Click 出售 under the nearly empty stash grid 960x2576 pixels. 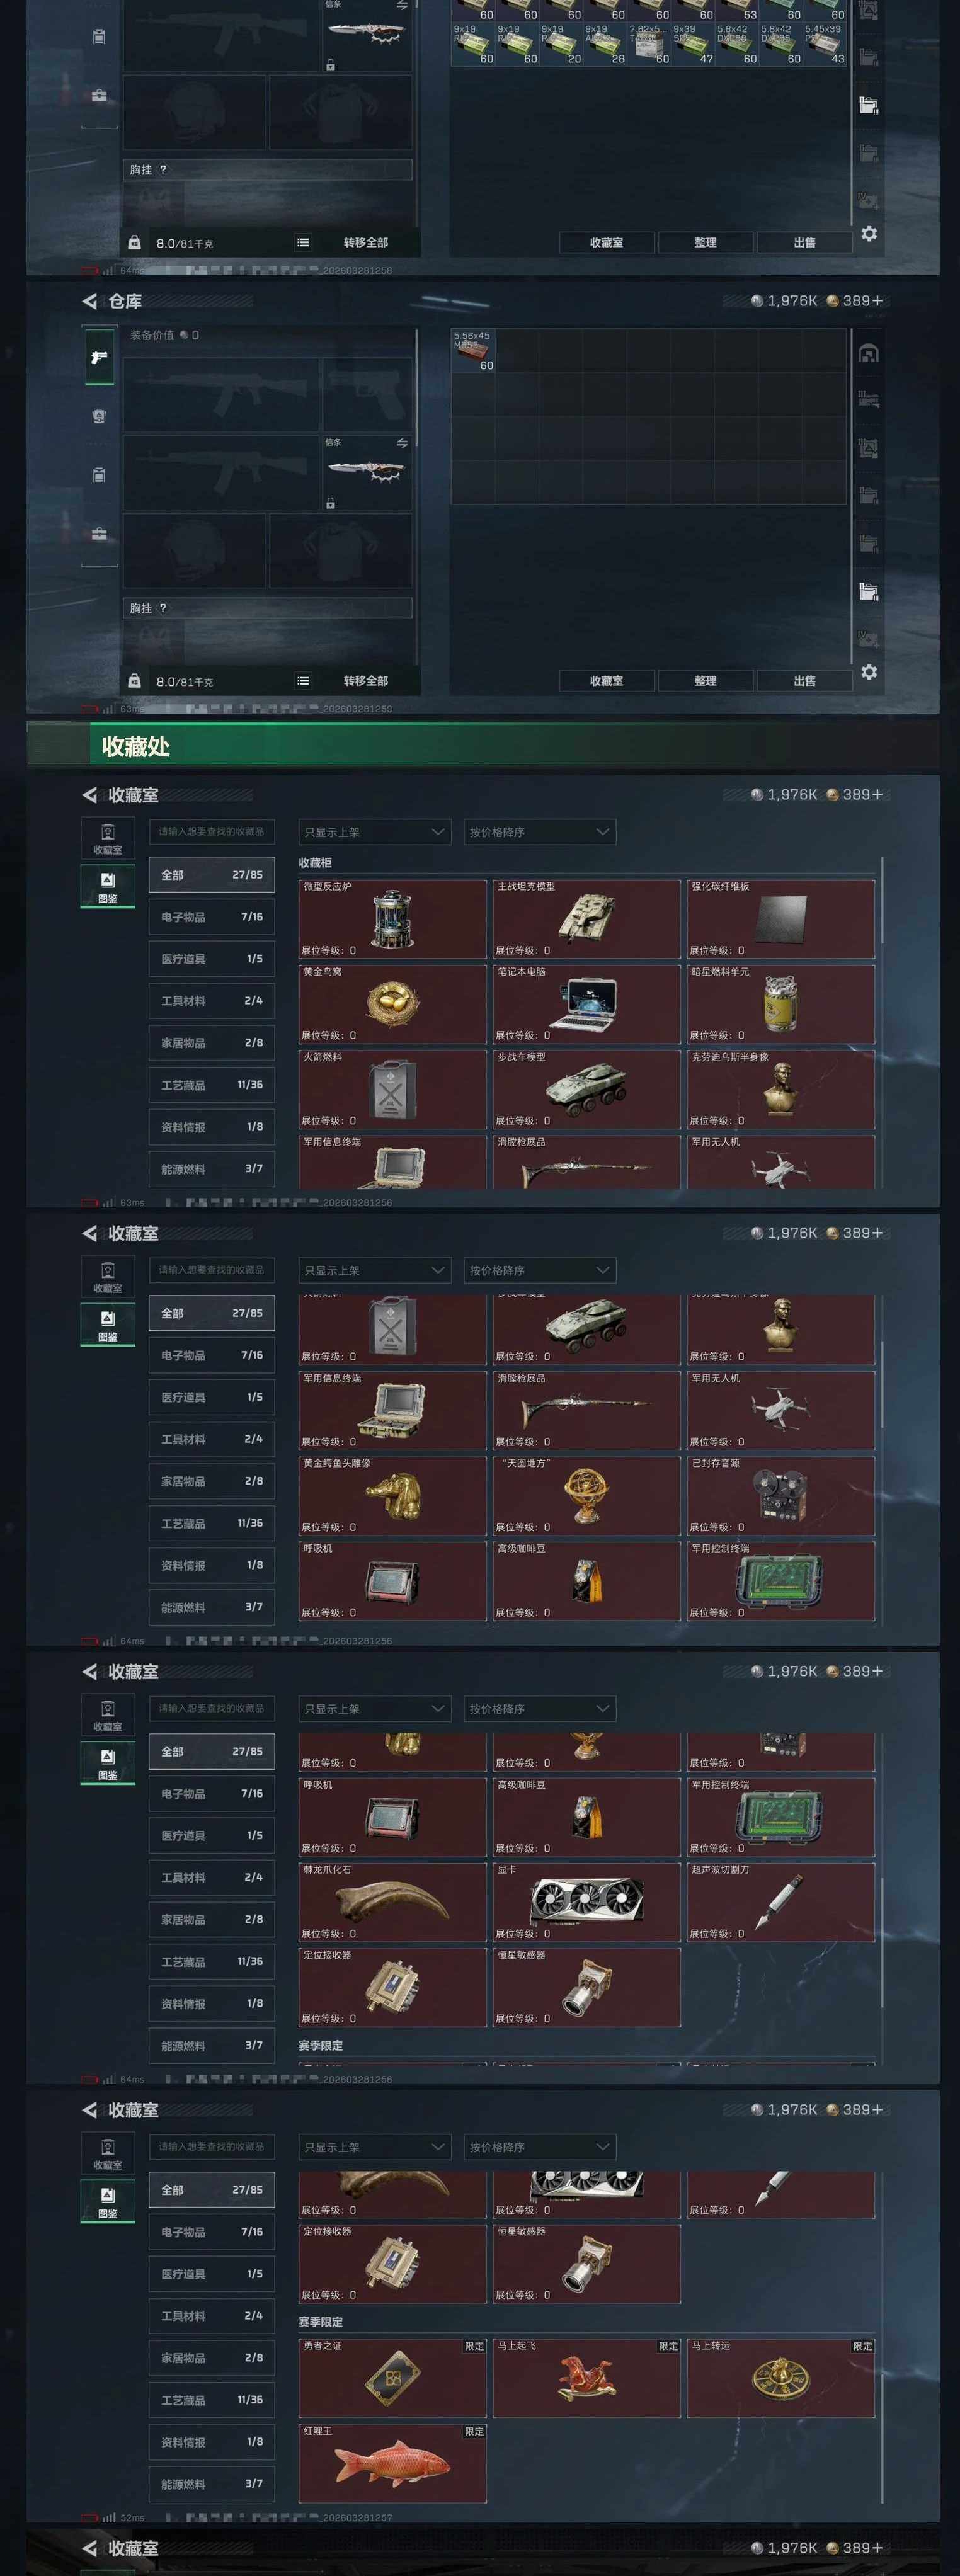[804, 681]
